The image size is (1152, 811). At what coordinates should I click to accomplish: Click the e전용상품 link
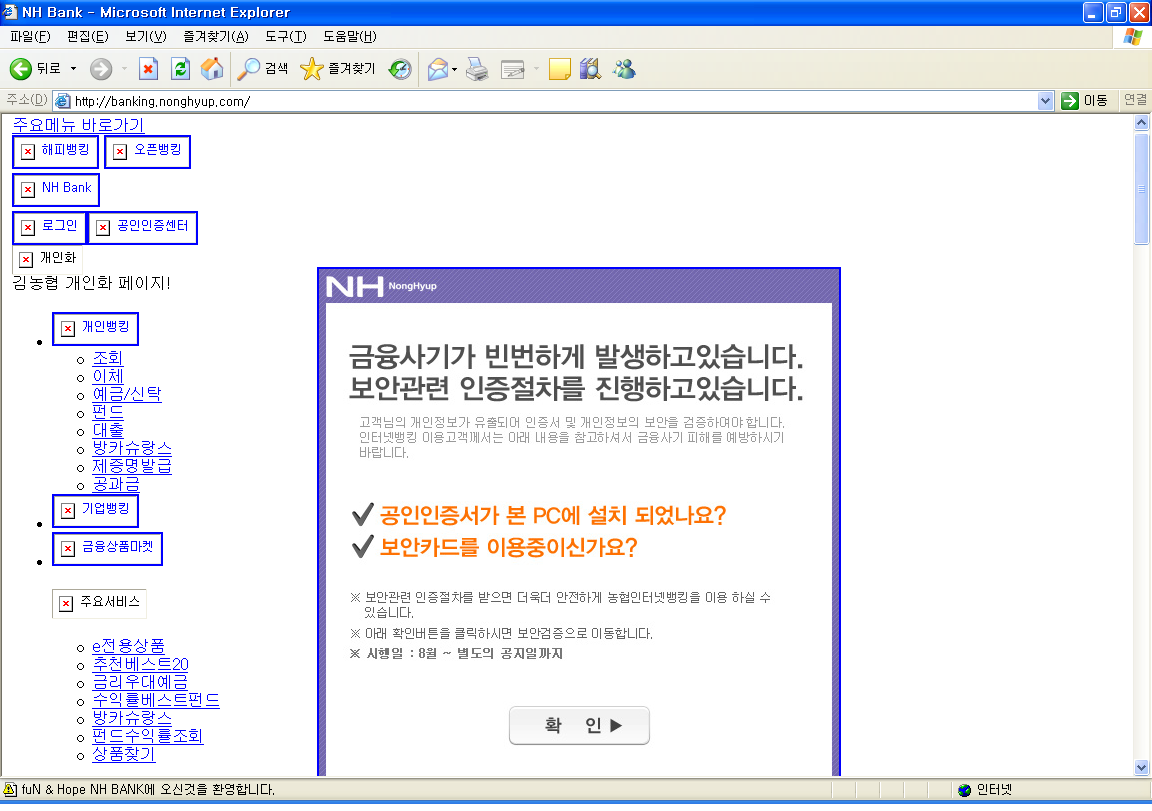(x=128, y=646)
